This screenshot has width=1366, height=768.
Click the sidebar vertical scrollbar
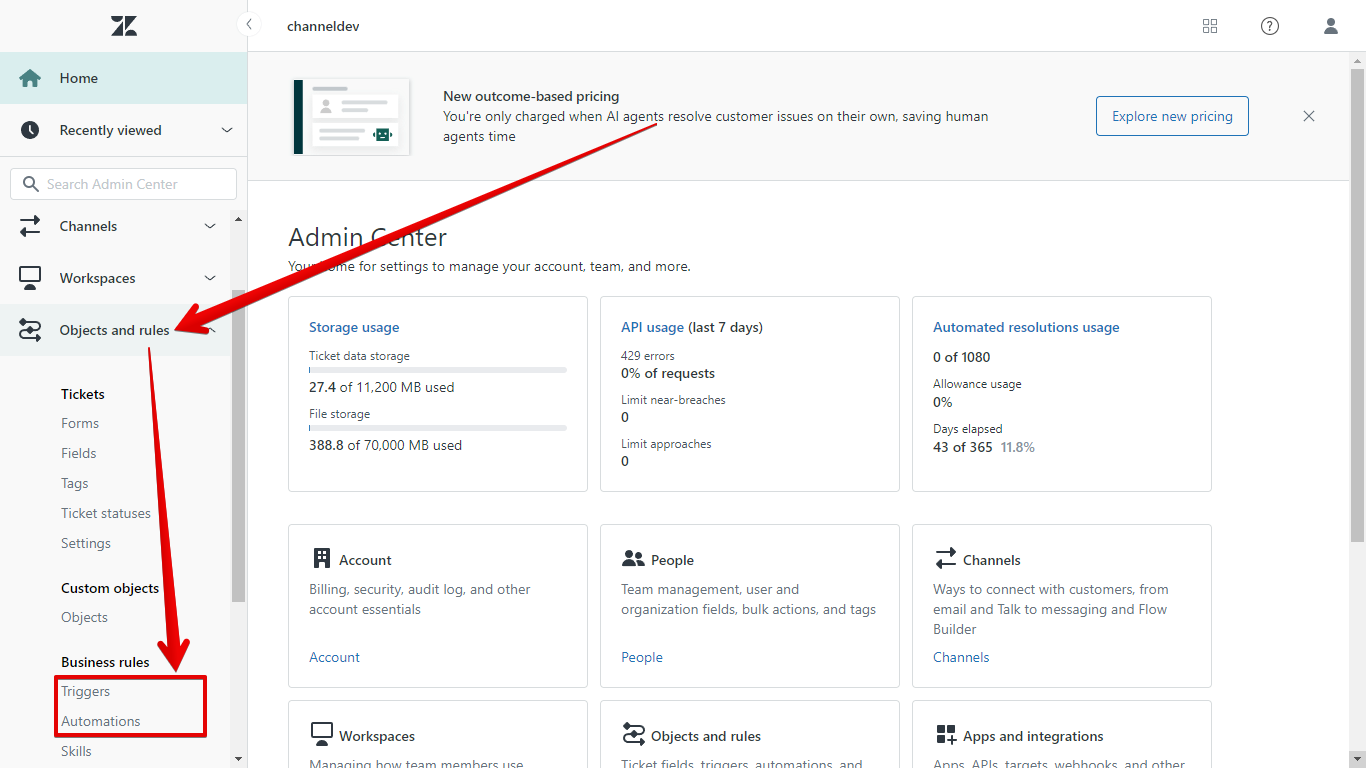(x=238, y=446)
